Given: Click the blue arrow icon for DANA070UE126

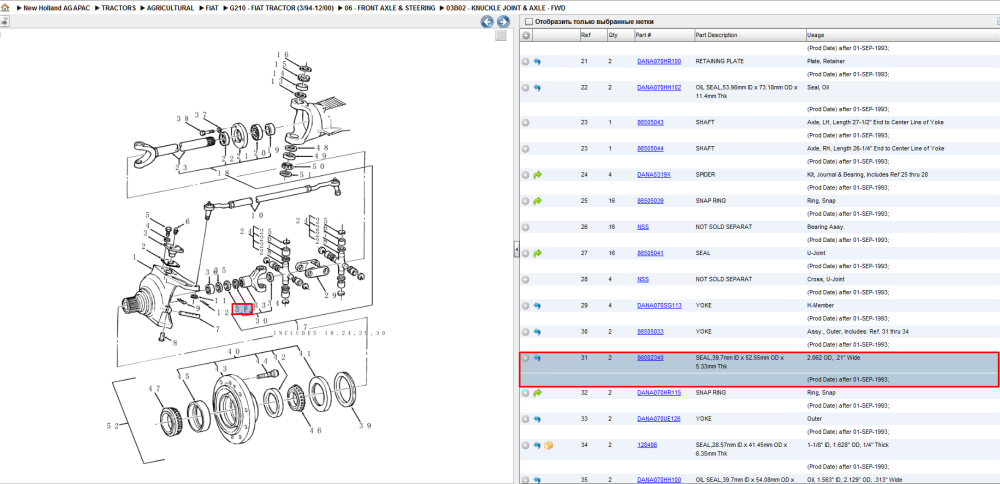Looking at the screenshot, I should tap(537, 419).
